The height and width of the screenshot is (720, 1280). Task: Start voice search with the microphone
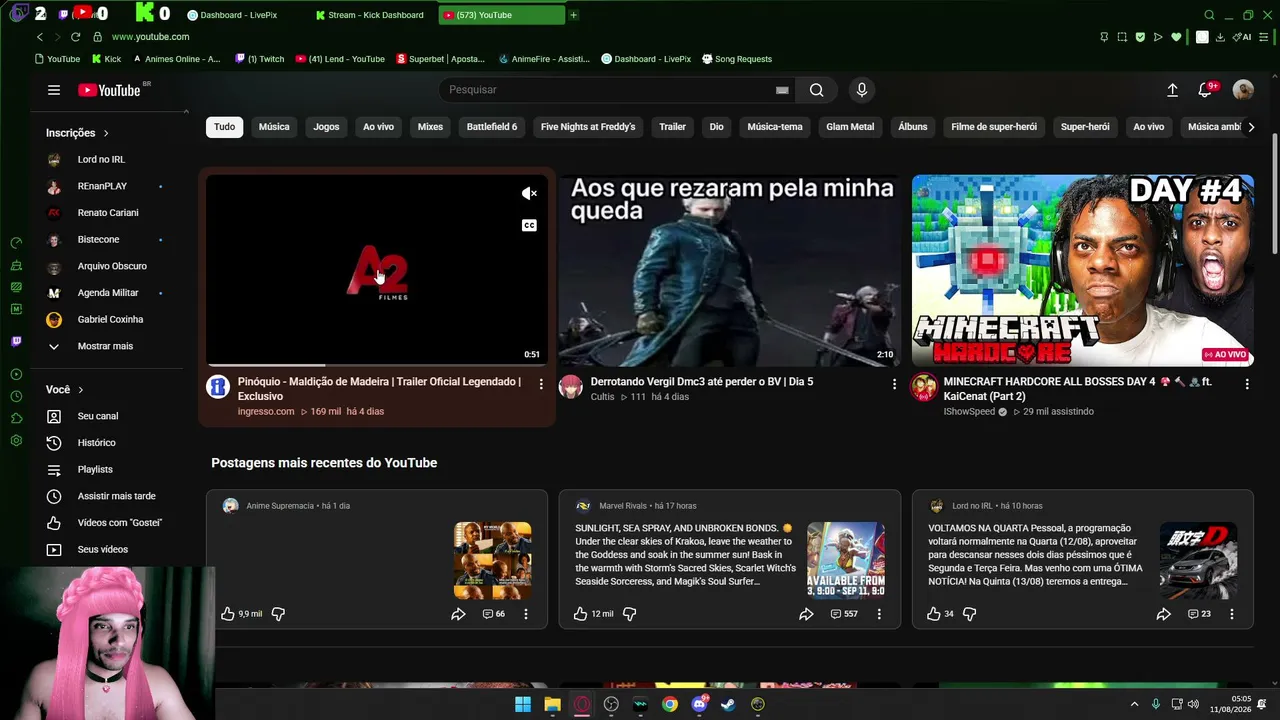[x=862, y=90]
